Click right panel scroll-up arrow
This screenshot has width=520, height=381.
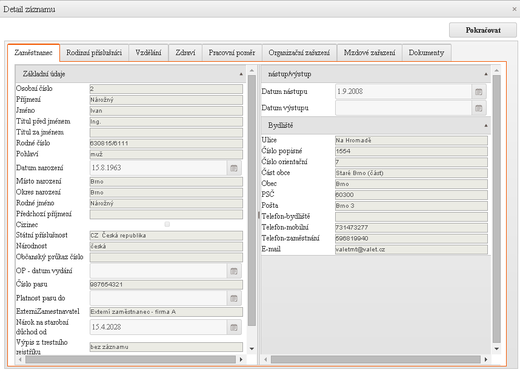(497, 71)
